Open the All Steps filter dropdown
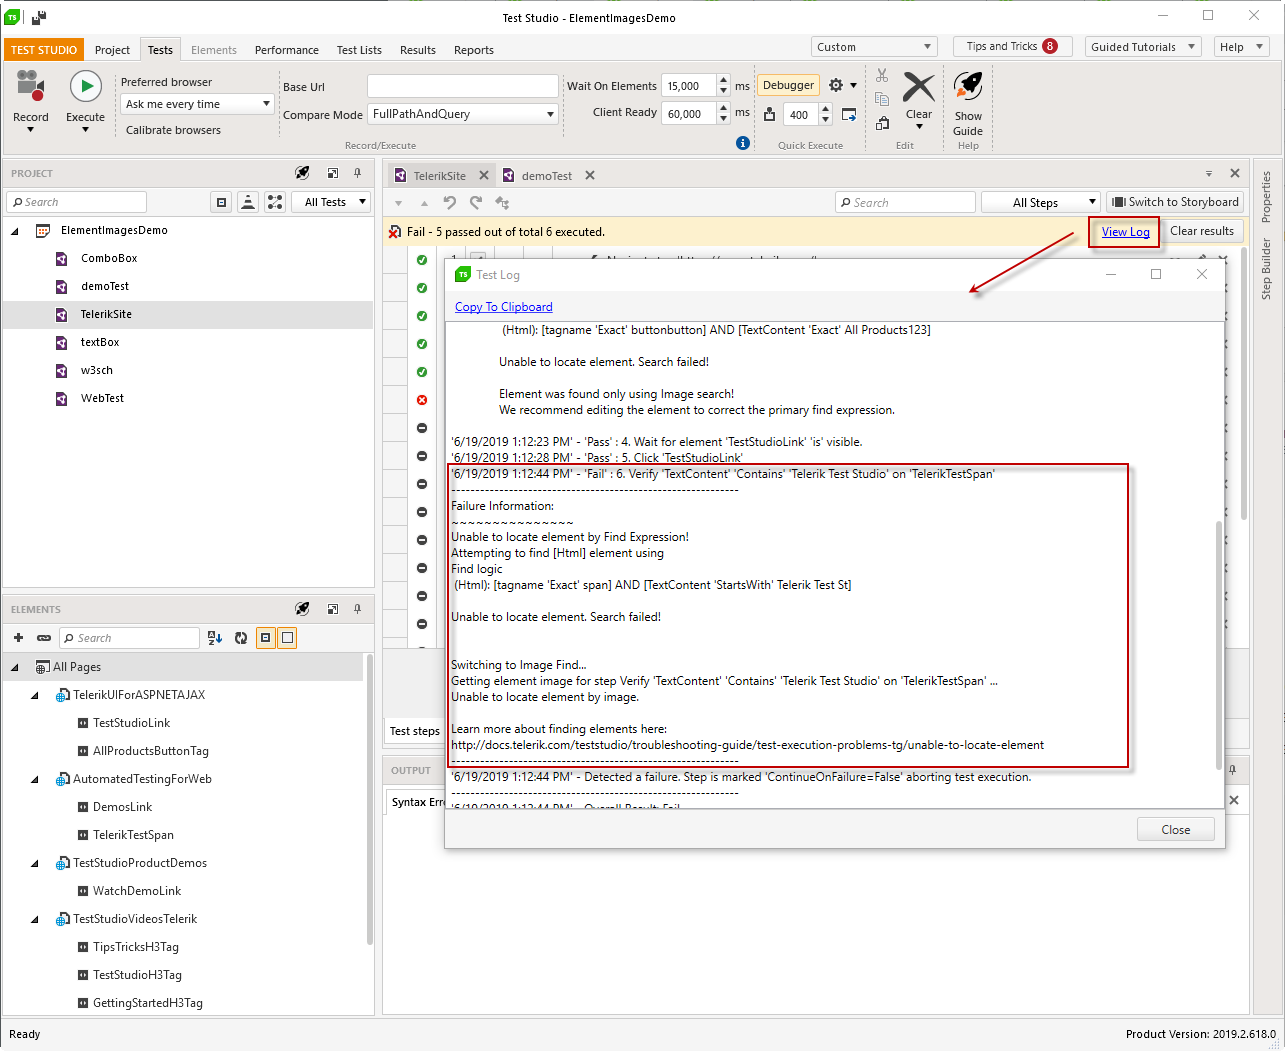Image resolution: width=1285 pixels, height=1051 pixels. [1041, 202]
